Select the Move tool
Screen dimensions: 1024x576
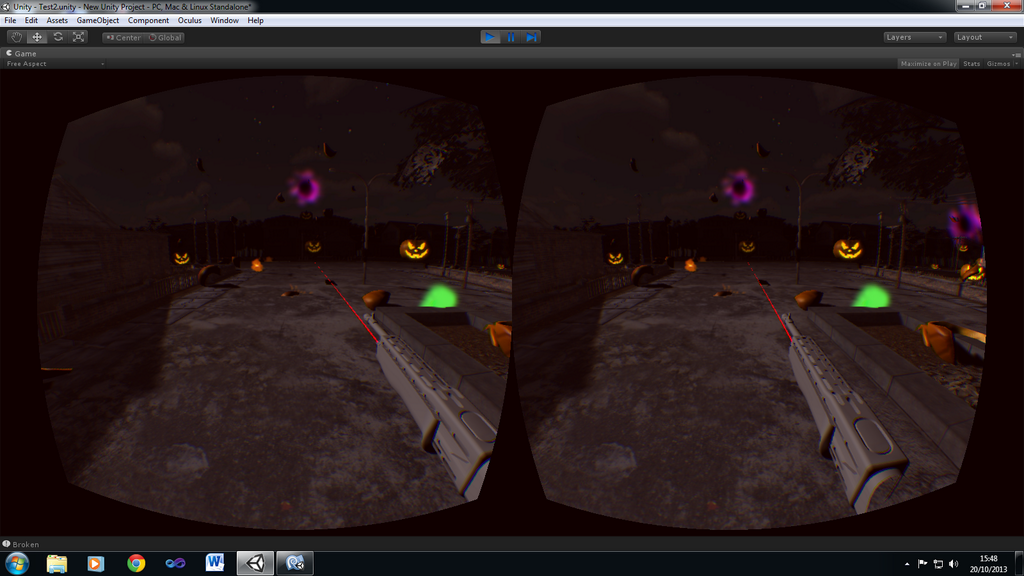coord(37,37)
